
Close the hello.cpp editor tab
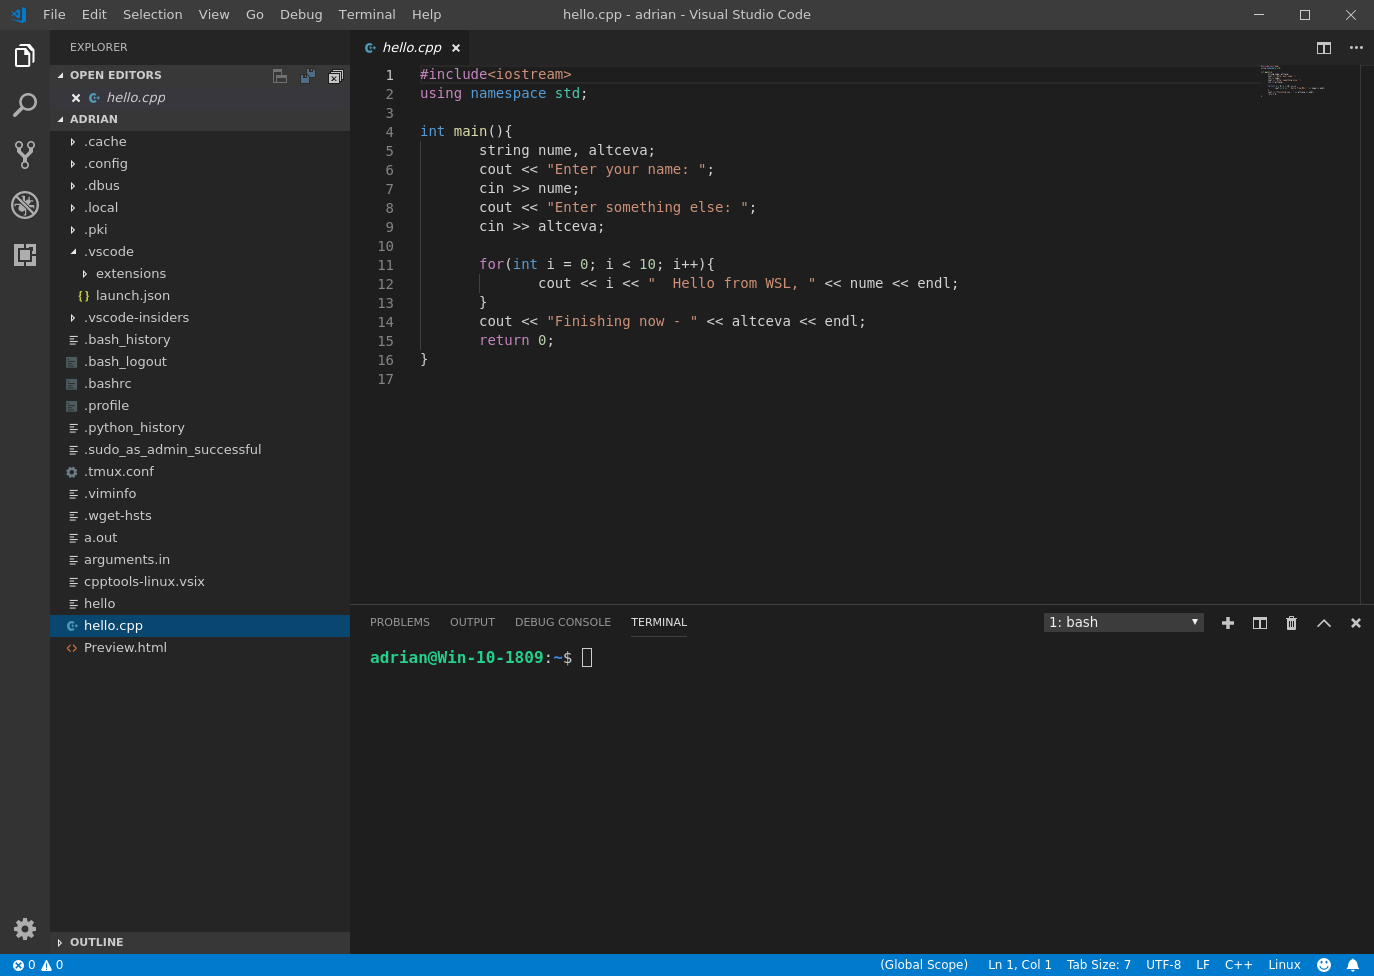click(456, 48)
